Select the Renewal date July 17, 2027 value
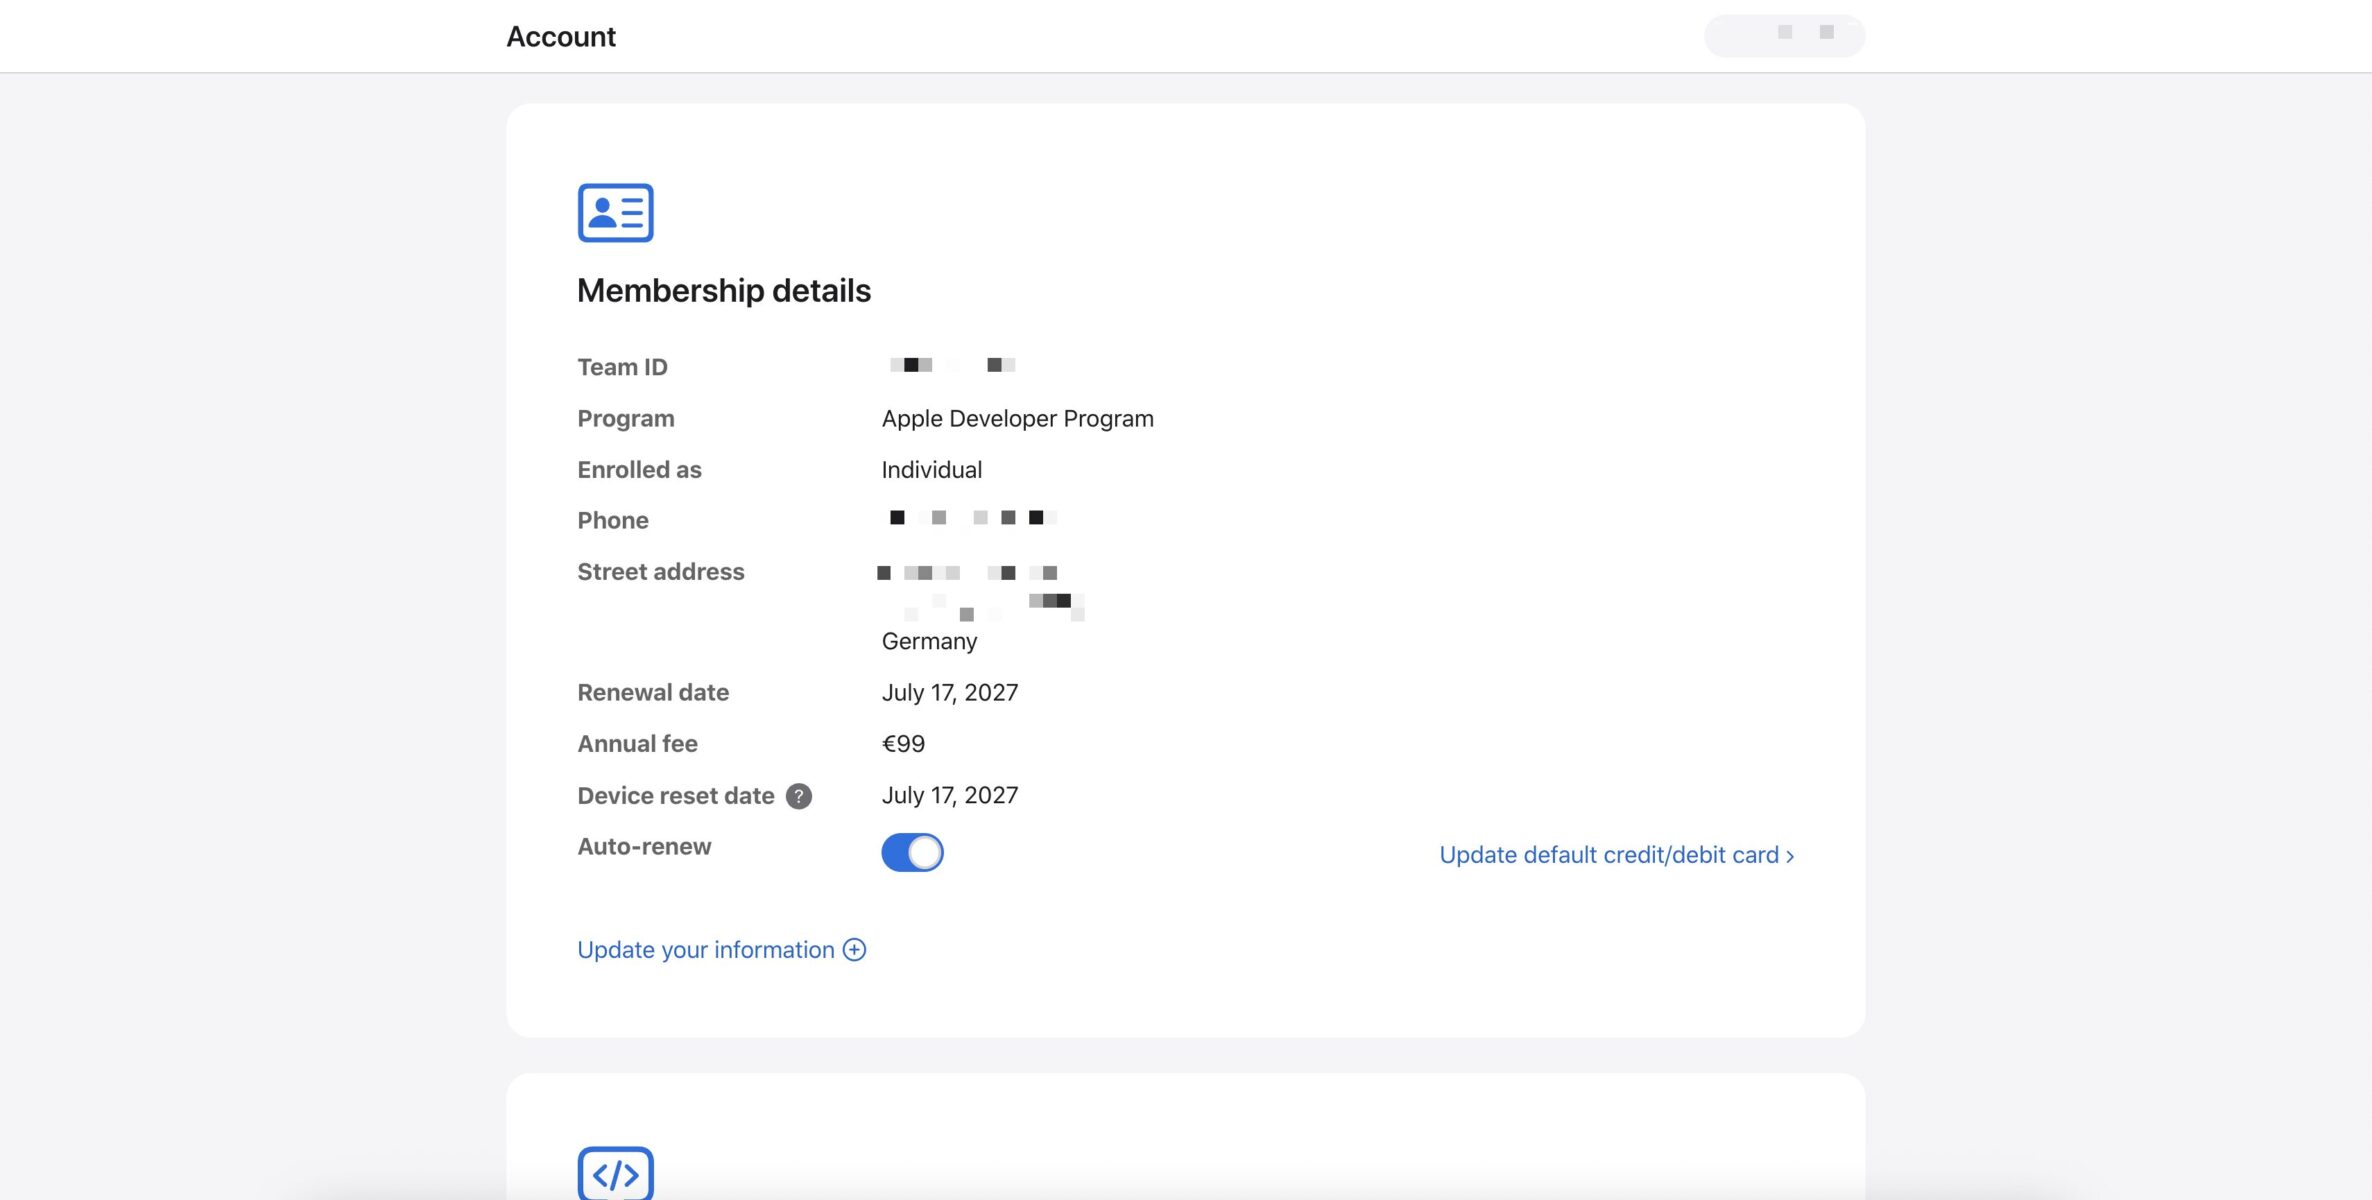Viewport: 2372px width, 1200px height. 949,692
